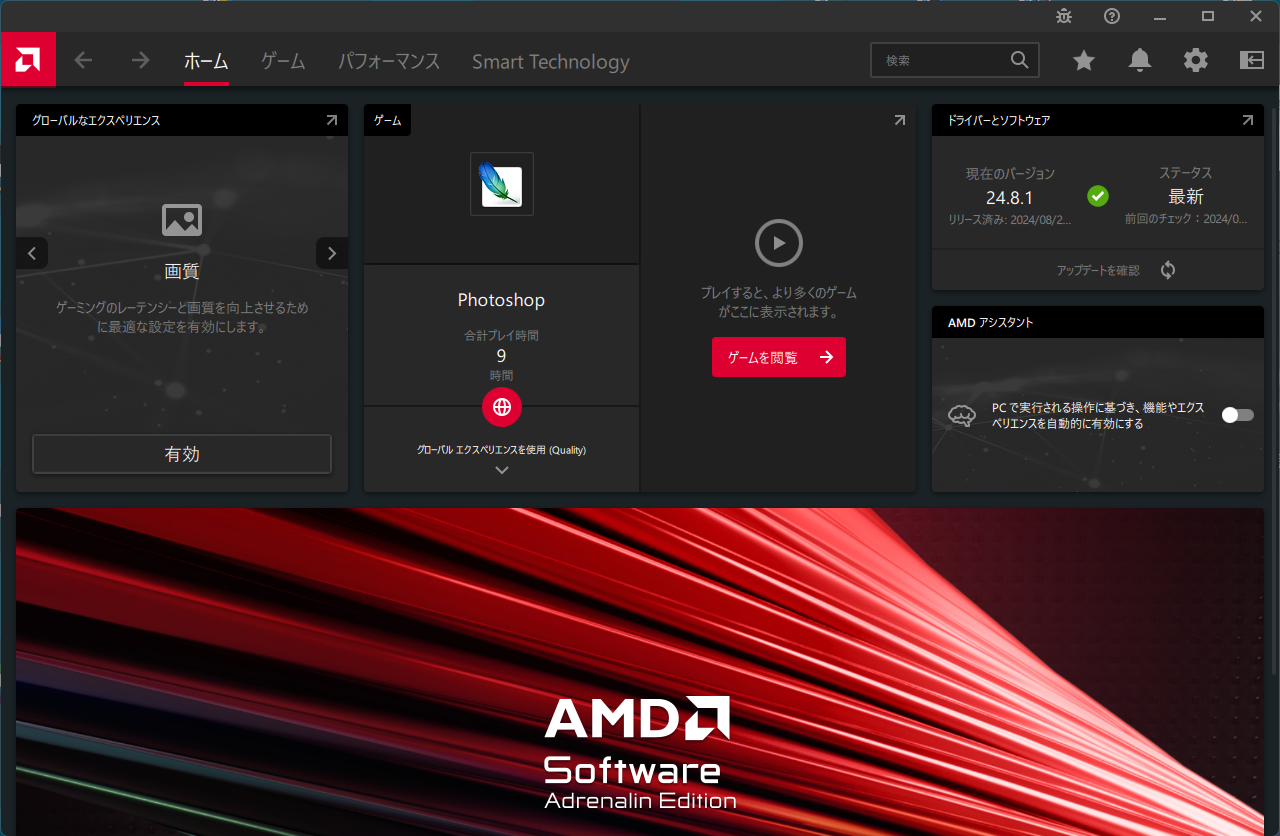The height and width of the screenshot is (836, 1280).
Task: Click 有効 to enable 画質 experience
Action: 182,454
